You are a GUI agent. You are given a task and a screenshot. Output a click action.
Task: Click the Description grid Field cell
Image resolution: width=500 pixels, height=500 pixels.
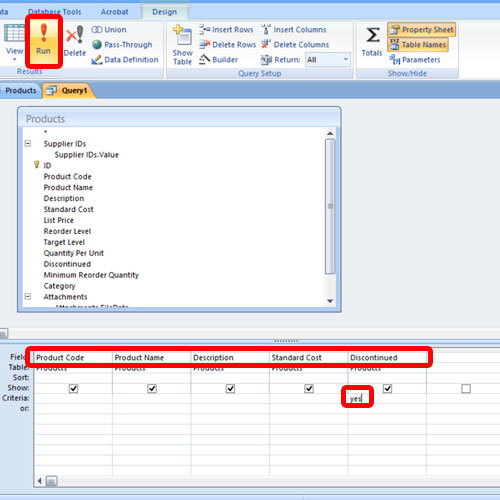(230, 357)
